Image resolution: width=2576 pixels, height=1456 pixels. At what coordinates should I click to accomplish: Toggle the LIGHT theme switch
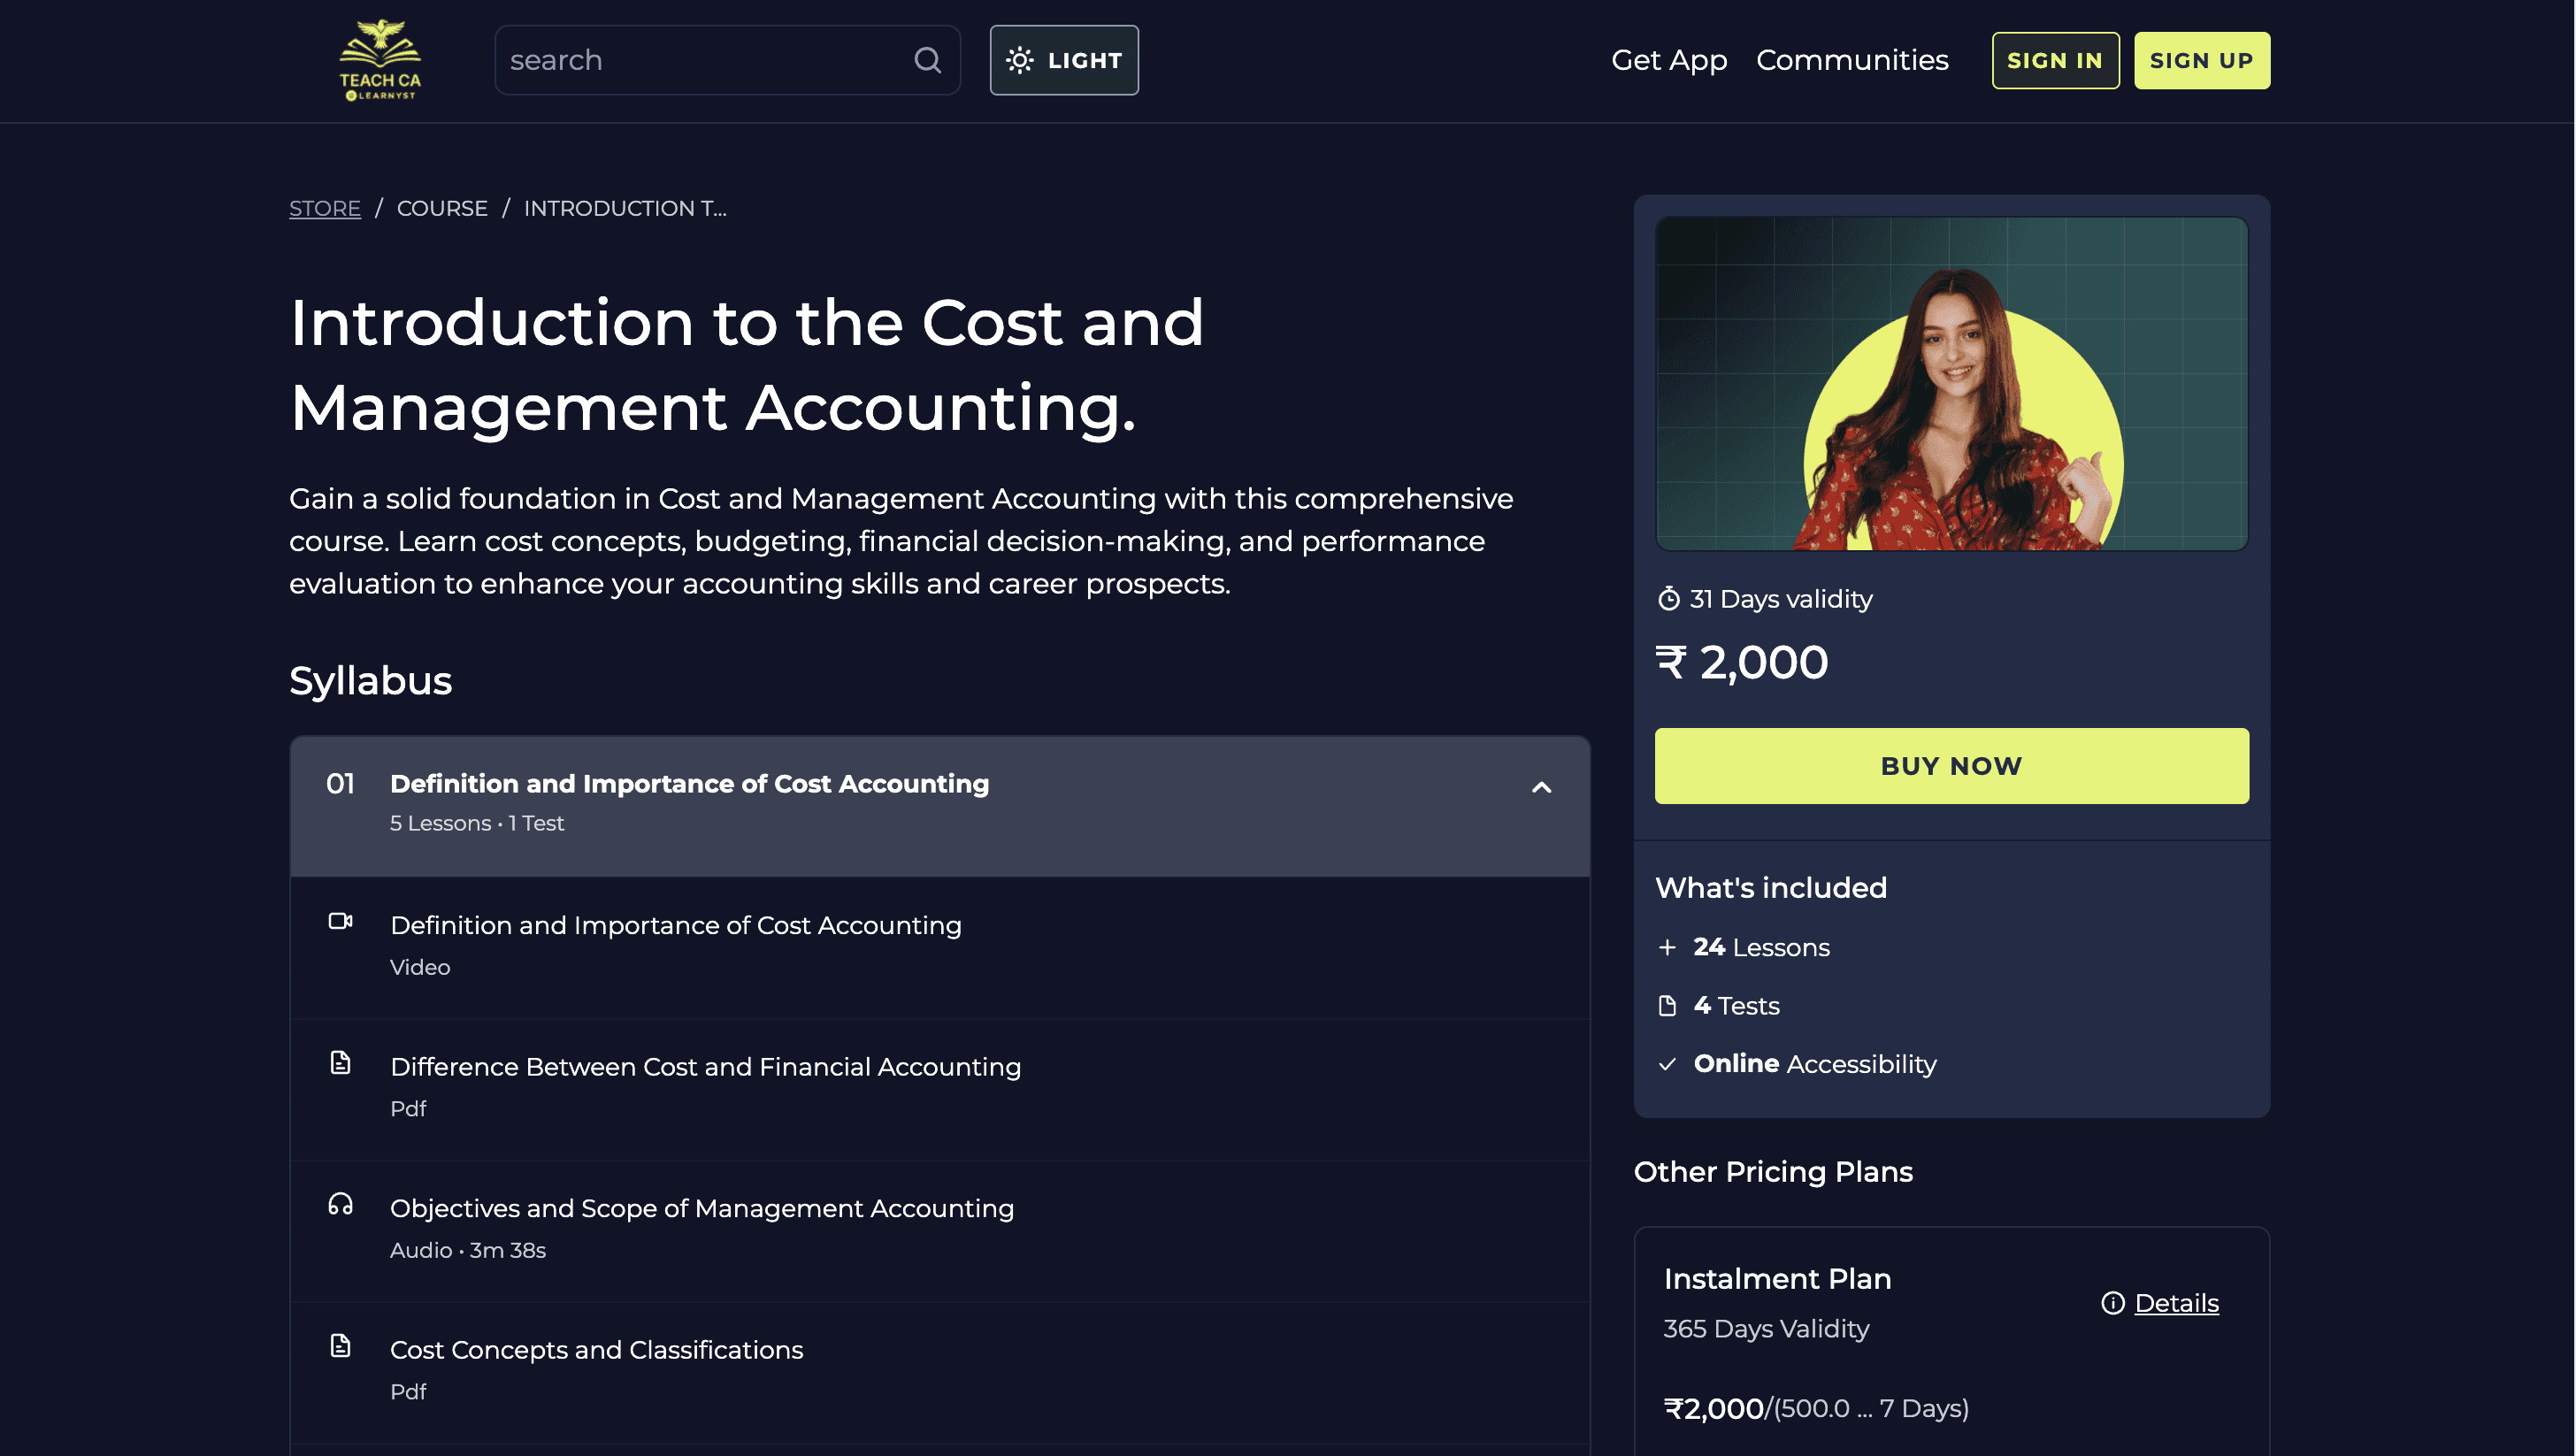click(1063, 60)
